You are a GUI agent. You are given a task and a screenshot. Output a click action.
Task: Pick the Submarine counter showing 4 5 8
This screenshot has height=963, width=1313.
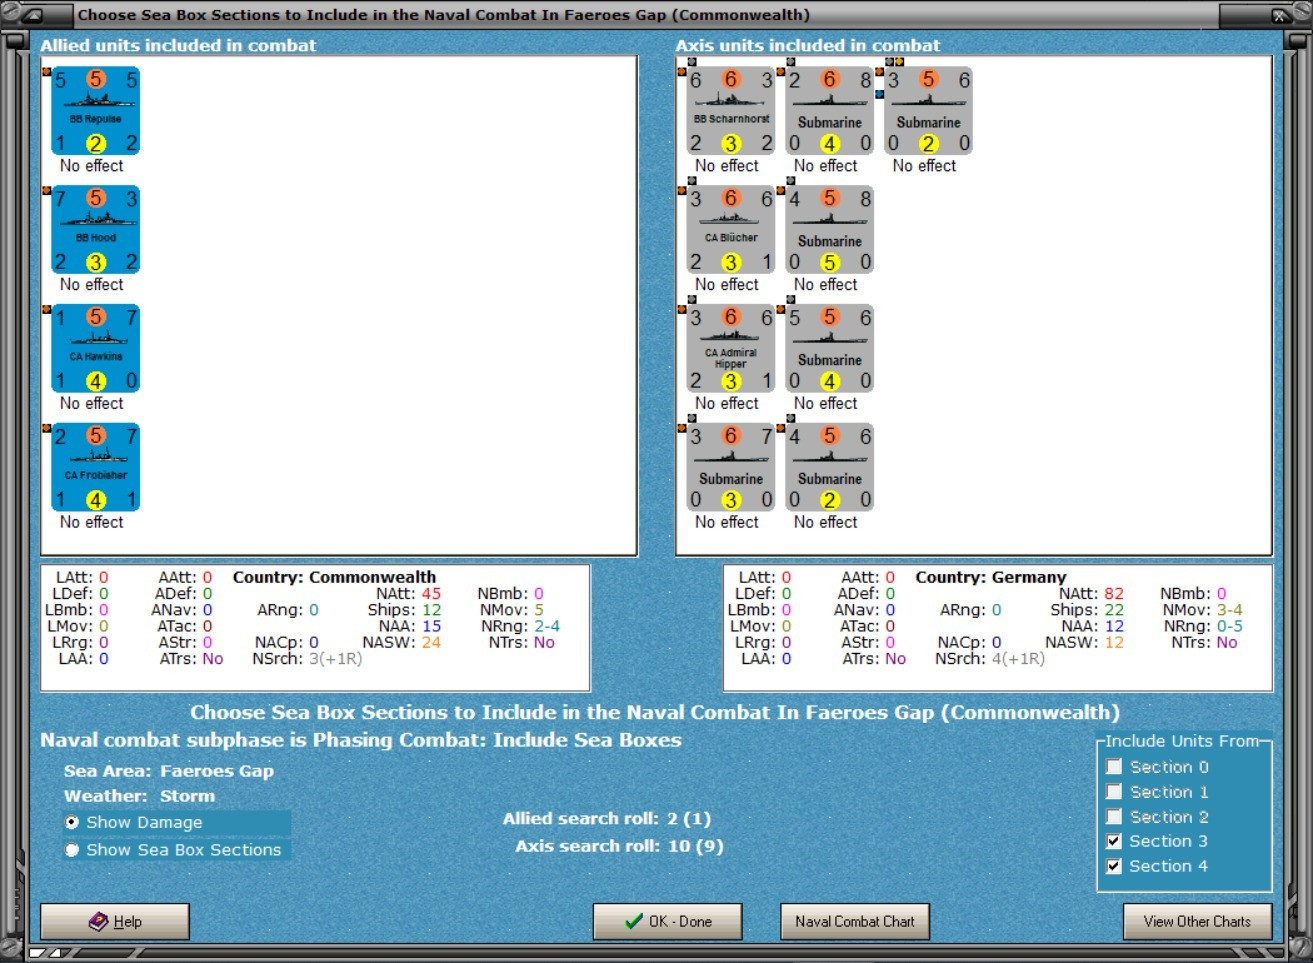pos(829,230)
